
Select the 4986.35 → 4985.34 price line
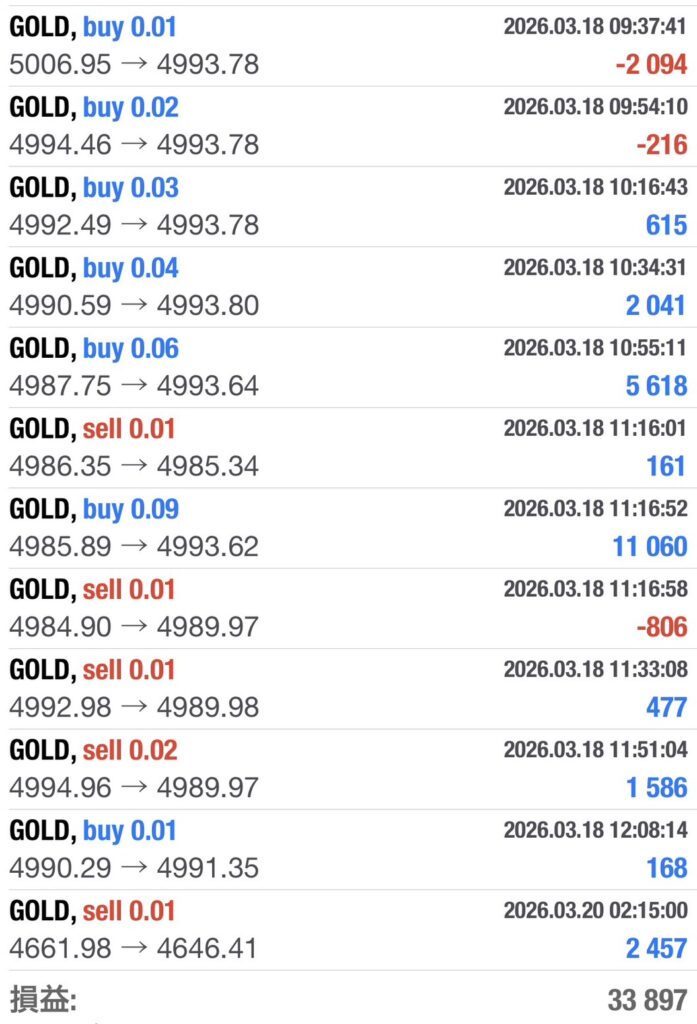click(134, 466)
